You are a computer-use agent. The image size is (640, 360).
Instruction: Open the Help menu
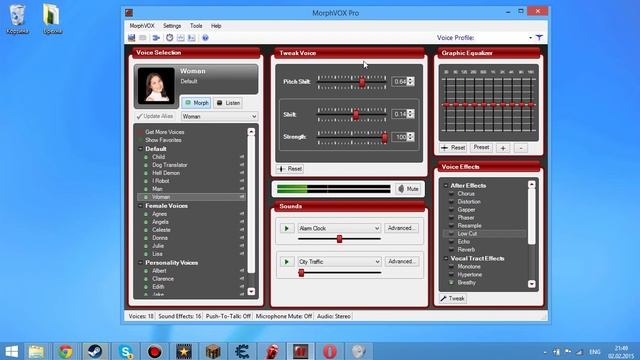pos(216,26)
